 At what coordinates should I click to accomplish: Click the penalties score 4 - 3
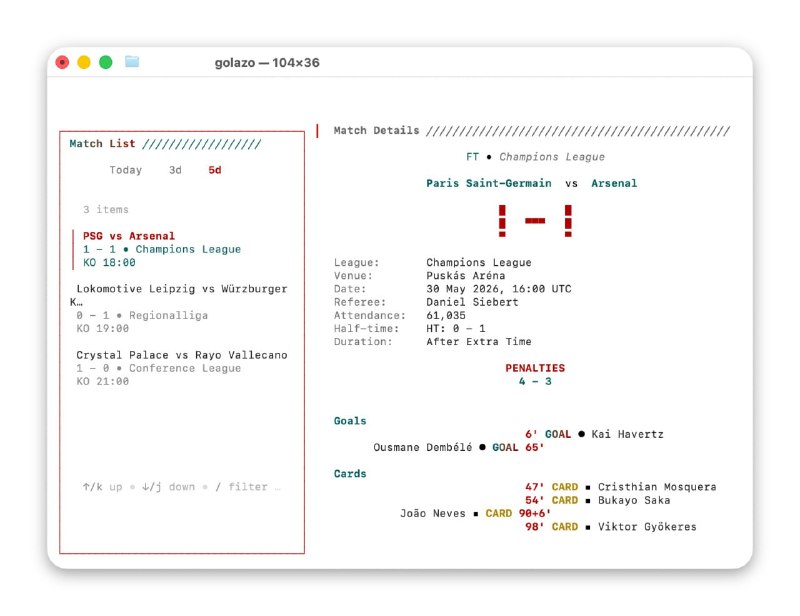(x=535, y=381)
